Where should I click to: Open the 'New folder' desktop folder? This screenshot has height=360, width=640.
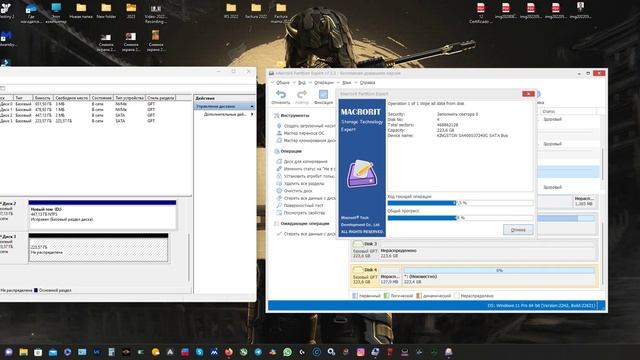tap(106, 11)
